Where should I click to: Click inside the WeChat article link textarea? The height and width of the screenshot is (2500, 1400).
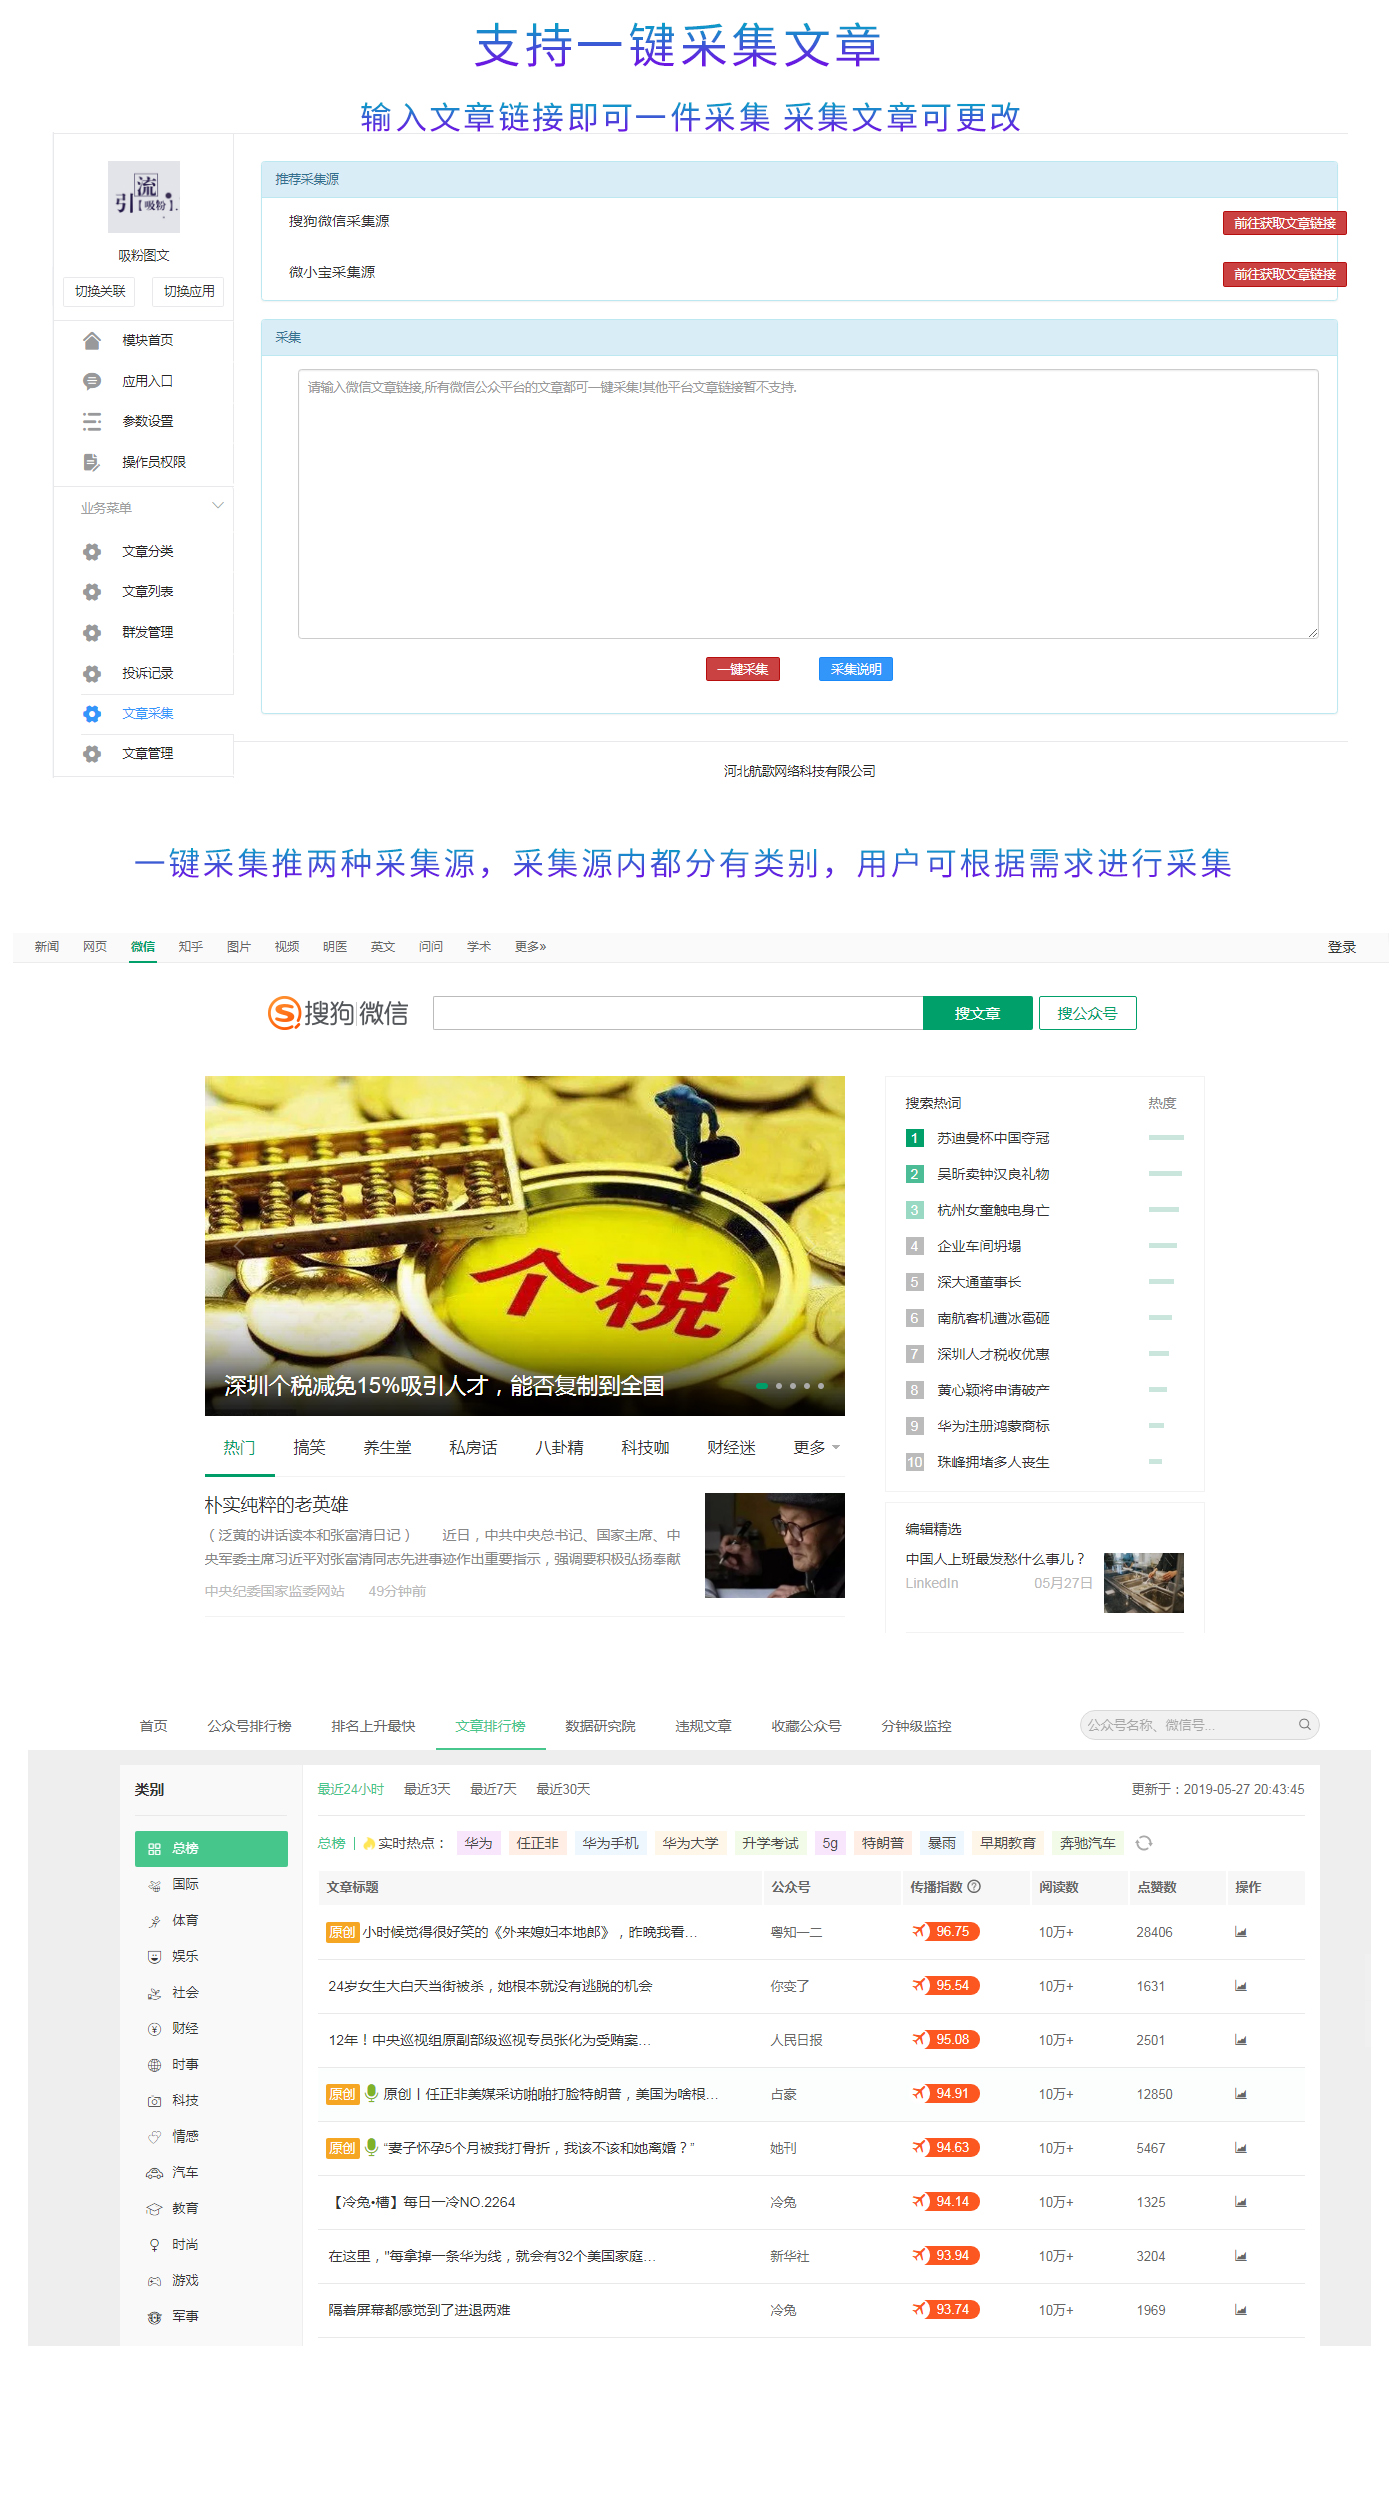(x=808, y=504)
